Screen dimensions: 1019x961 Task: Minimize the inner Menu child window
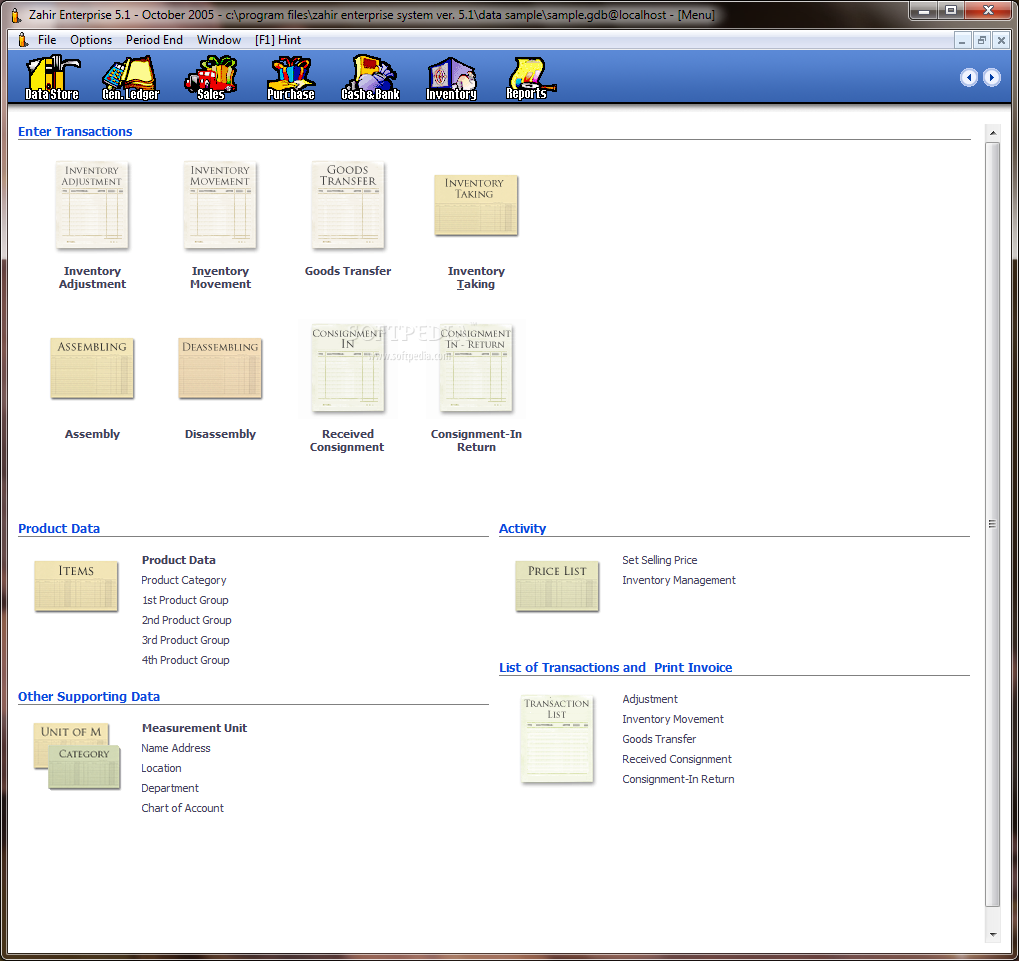click(962, 40)
